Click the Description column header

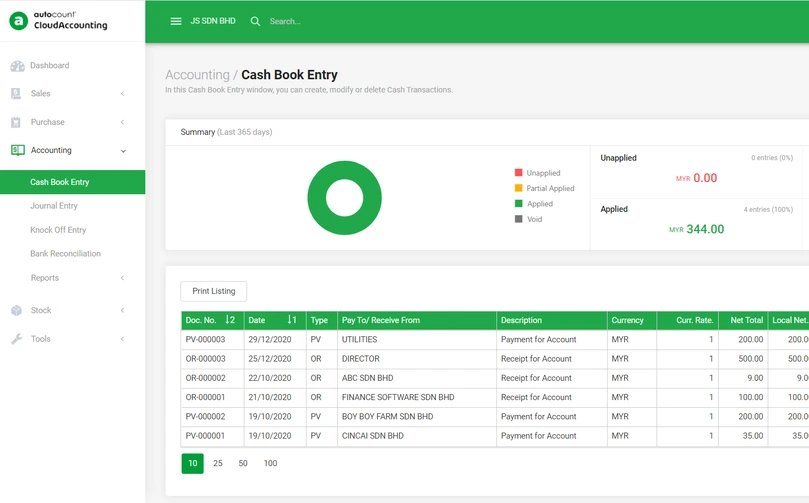point(552,320)
